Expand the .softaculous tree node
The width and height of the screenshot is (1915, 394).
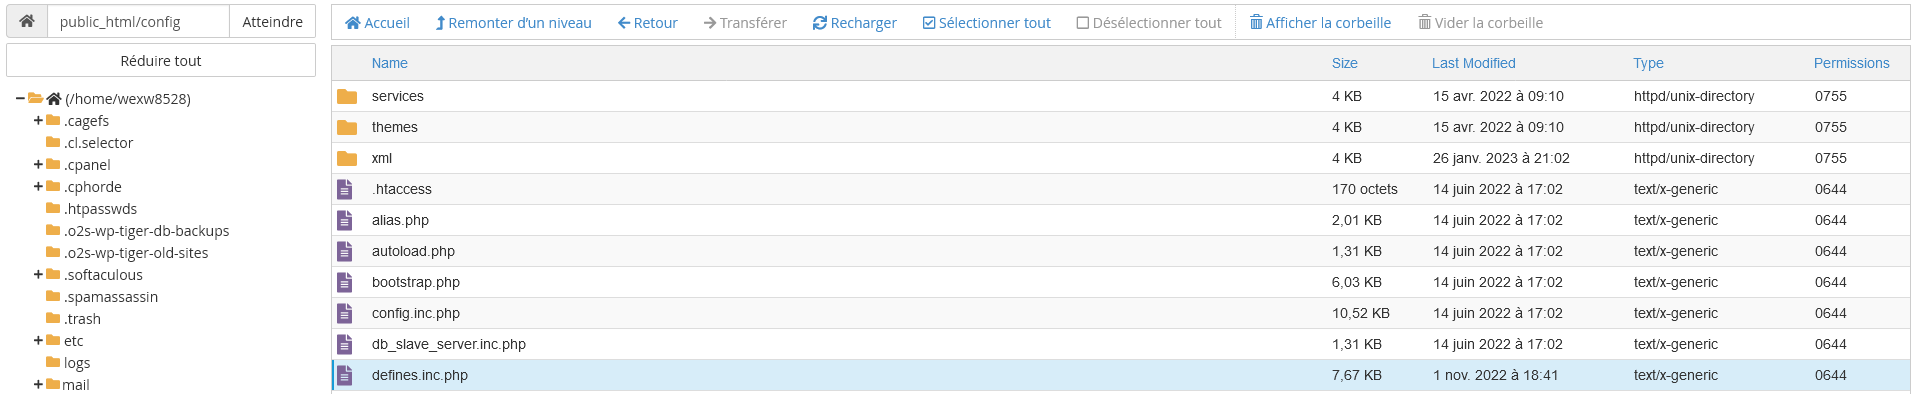click(38, 274)
